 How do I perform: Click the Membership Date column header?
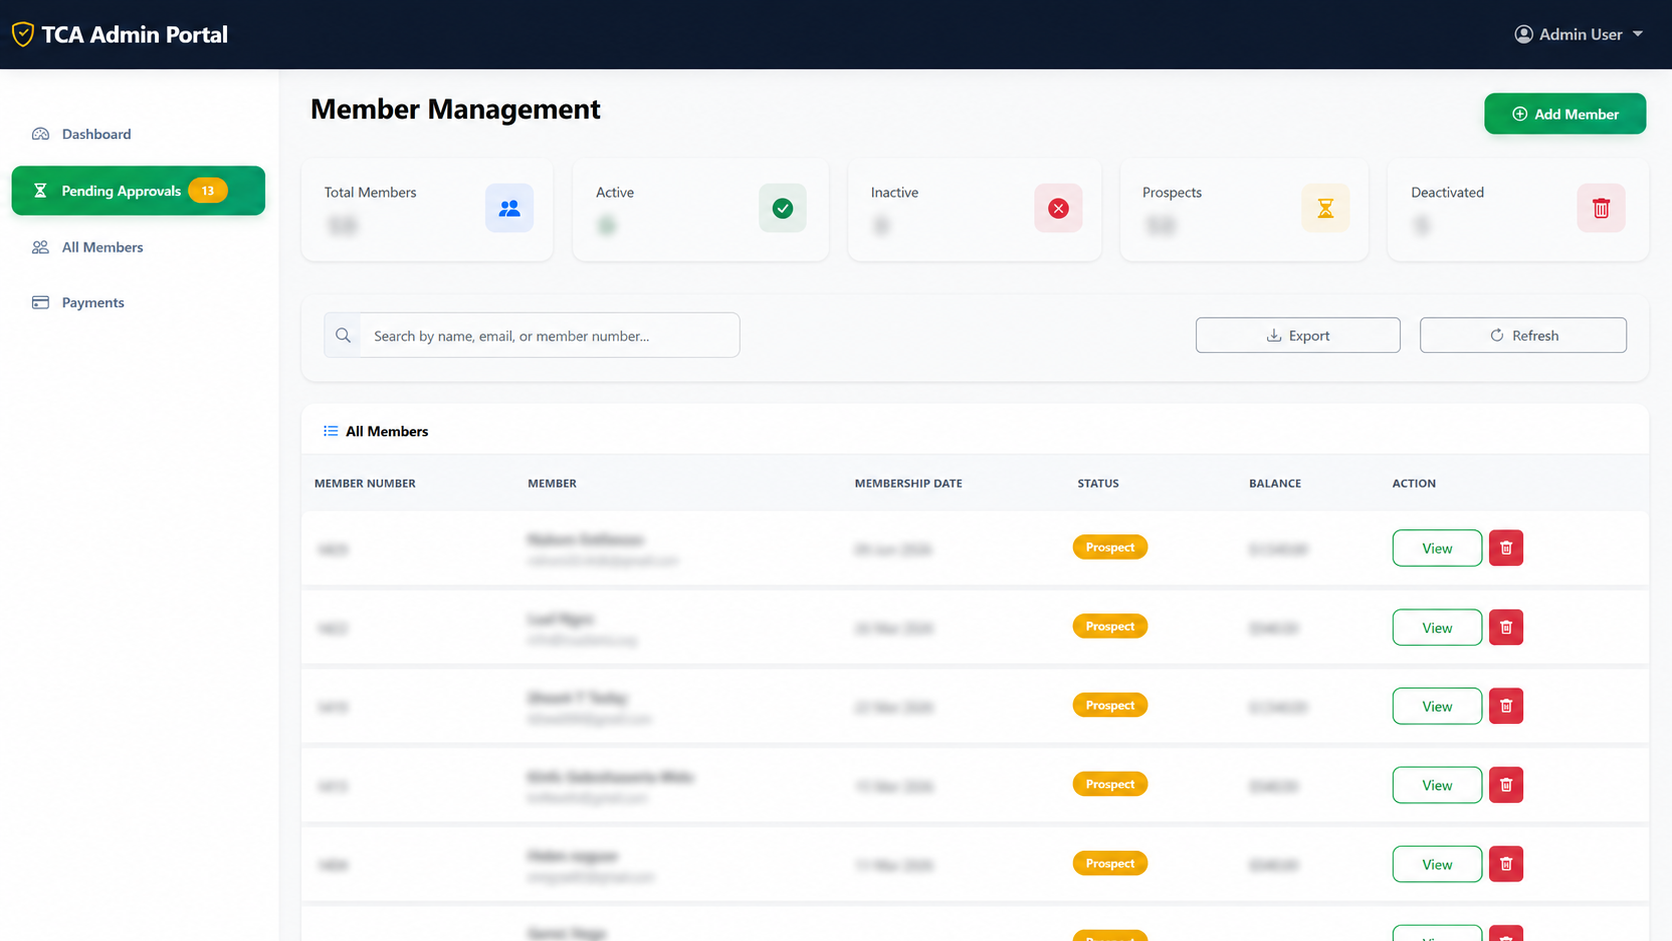908,483
